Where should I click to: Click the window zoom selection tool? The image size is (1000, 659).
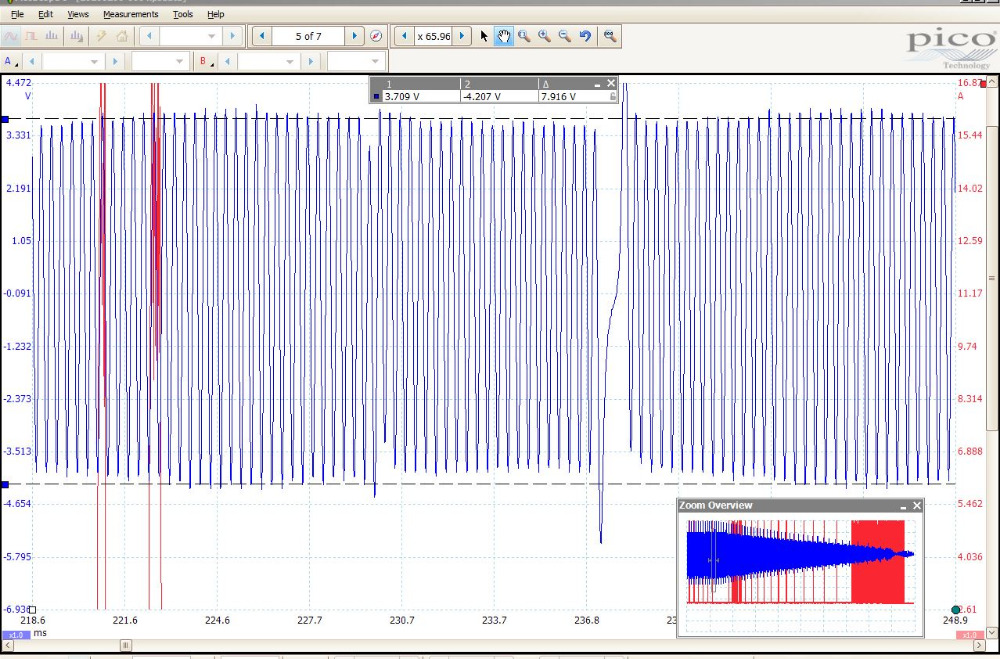(524, 36)
